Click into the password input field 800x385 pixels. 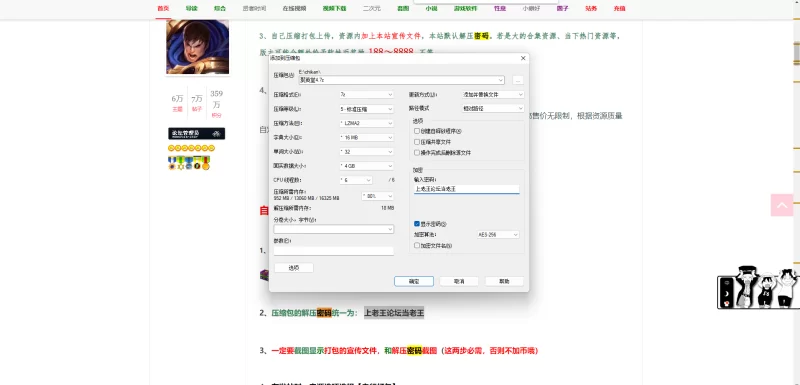point(467,189)
